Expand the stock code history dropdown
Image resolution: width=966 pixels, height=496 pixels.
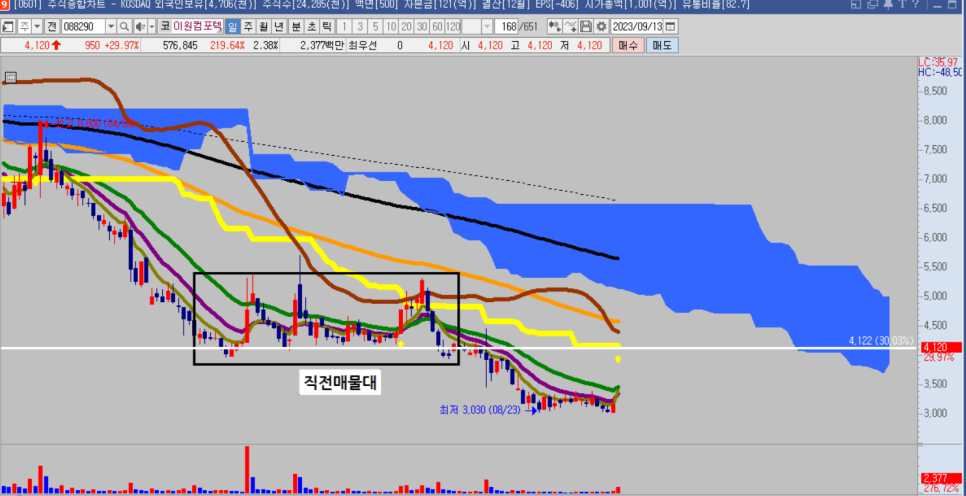tap(111, 26)
